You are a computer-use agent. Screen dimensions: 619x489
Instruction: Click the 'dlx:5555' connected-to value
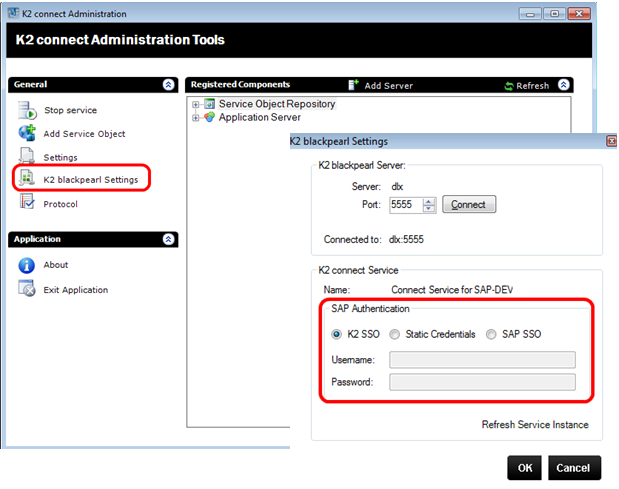coord(406,240)
